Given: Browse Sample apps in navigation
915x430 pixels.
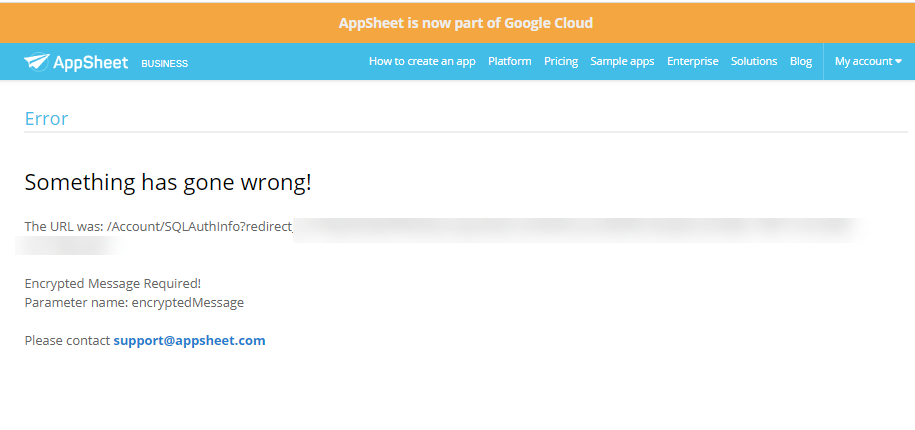Looking at the screenshot, I should pos(622,61).
